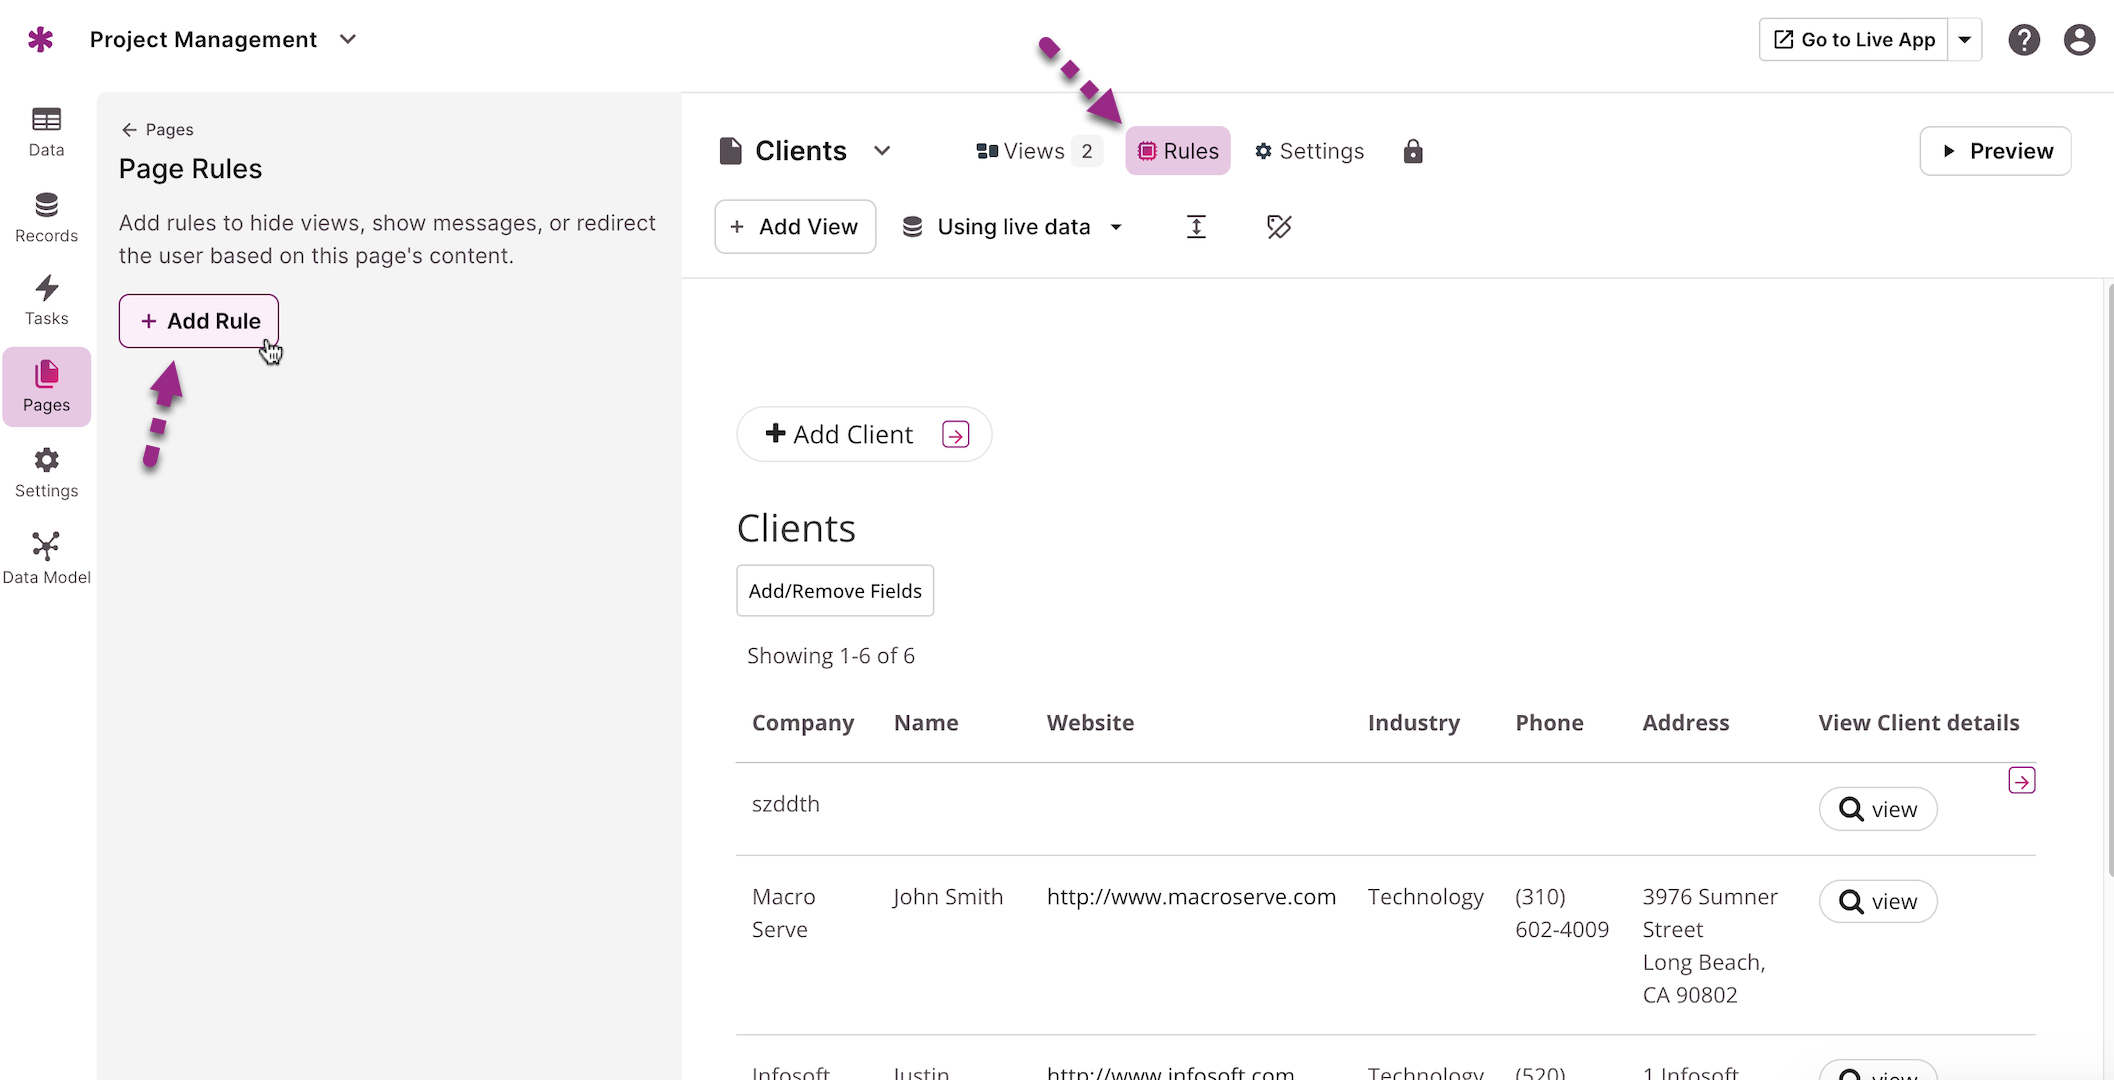Open the Records section in sidebar
Image resolution: width=2114 pixels, height=1080 pixels.
coord(46,218)
